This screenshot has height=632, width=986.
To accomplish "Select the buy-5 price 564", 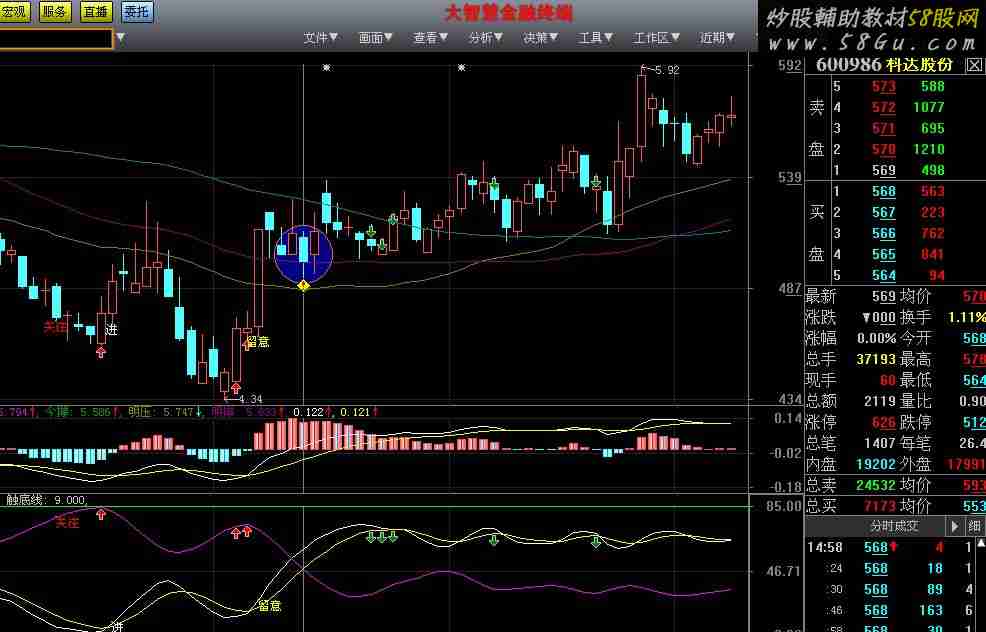I will coord(884,275).
